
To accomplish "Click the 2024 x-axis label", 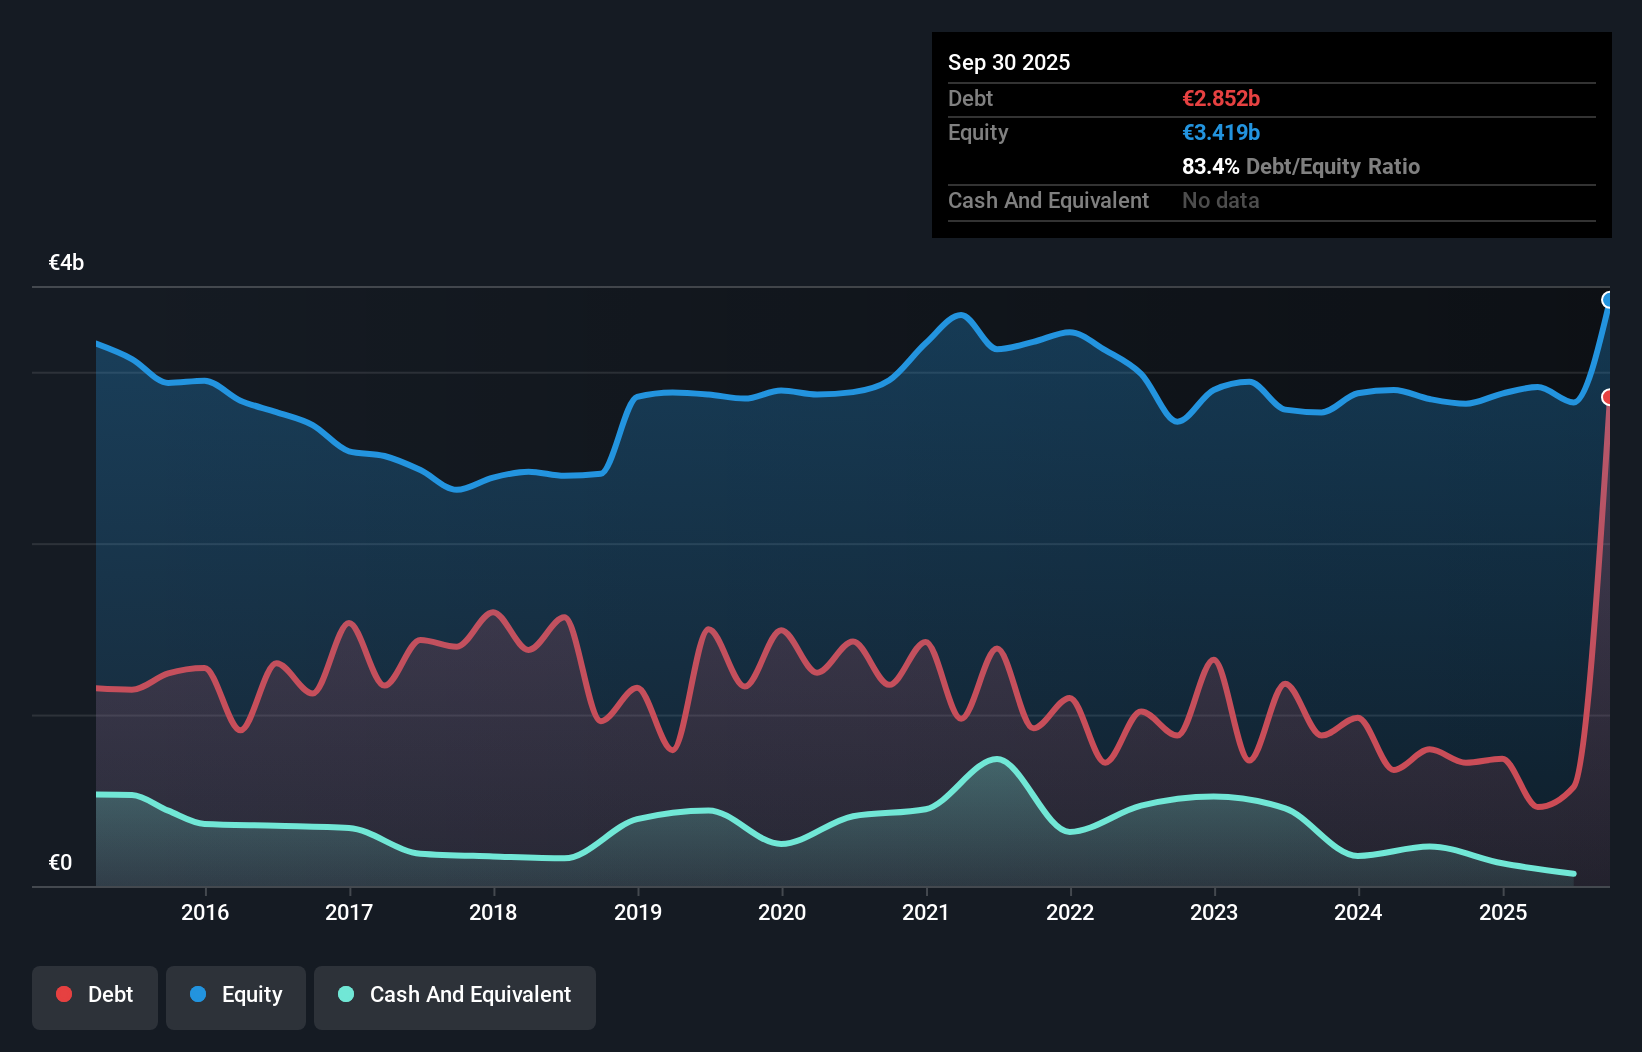I will pos(1358,912).
